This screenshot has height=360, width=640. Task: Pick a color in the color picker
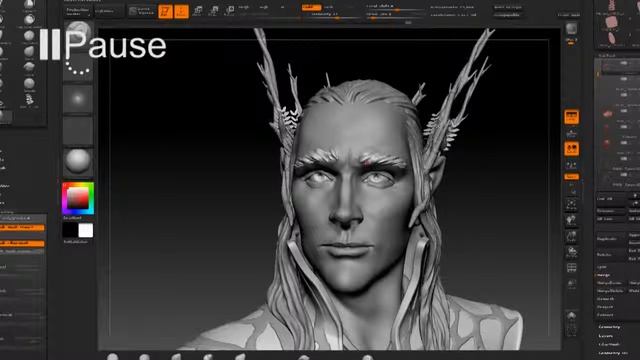click(78, 198)
